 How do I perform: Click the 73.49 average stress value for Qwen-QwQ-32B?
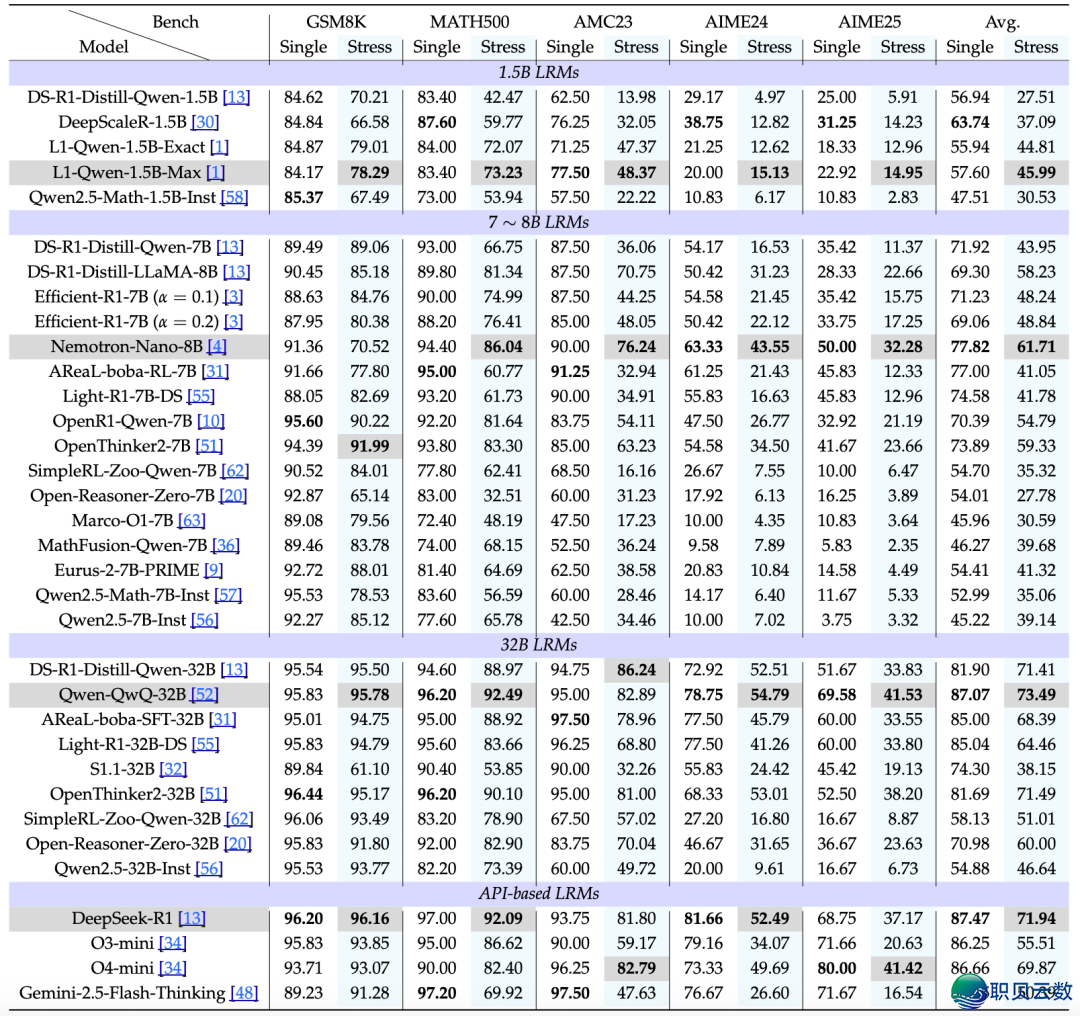tap(1036, 694)
